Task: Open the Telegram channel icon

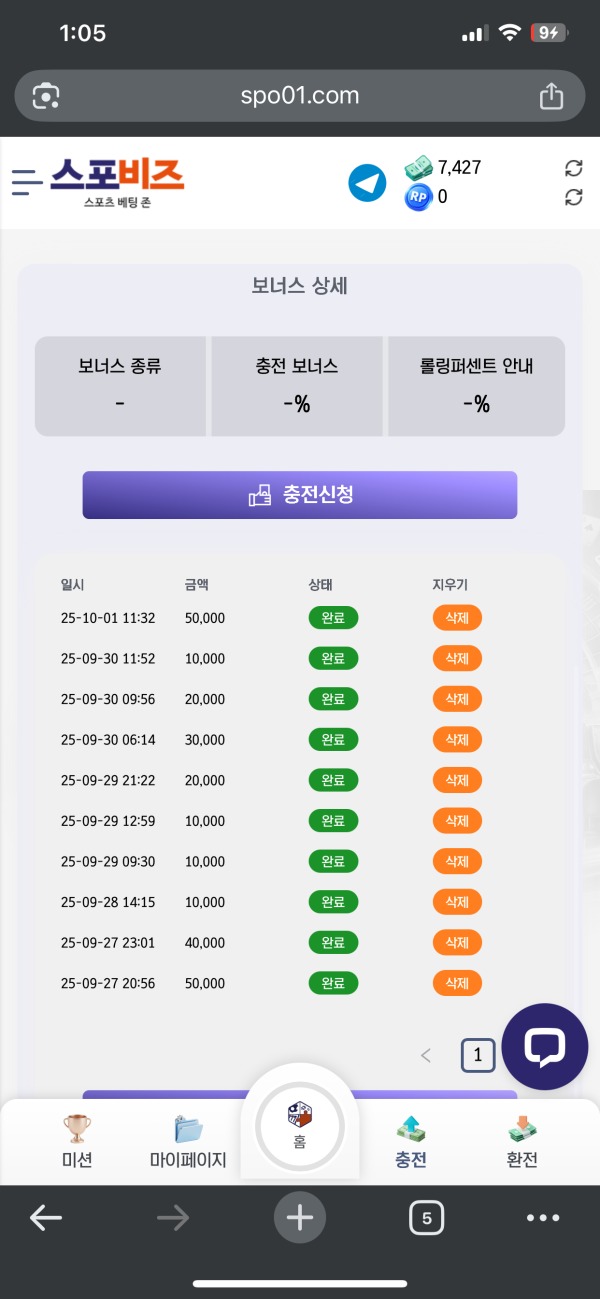Action: pyautogui.click(x=367, y=182)
